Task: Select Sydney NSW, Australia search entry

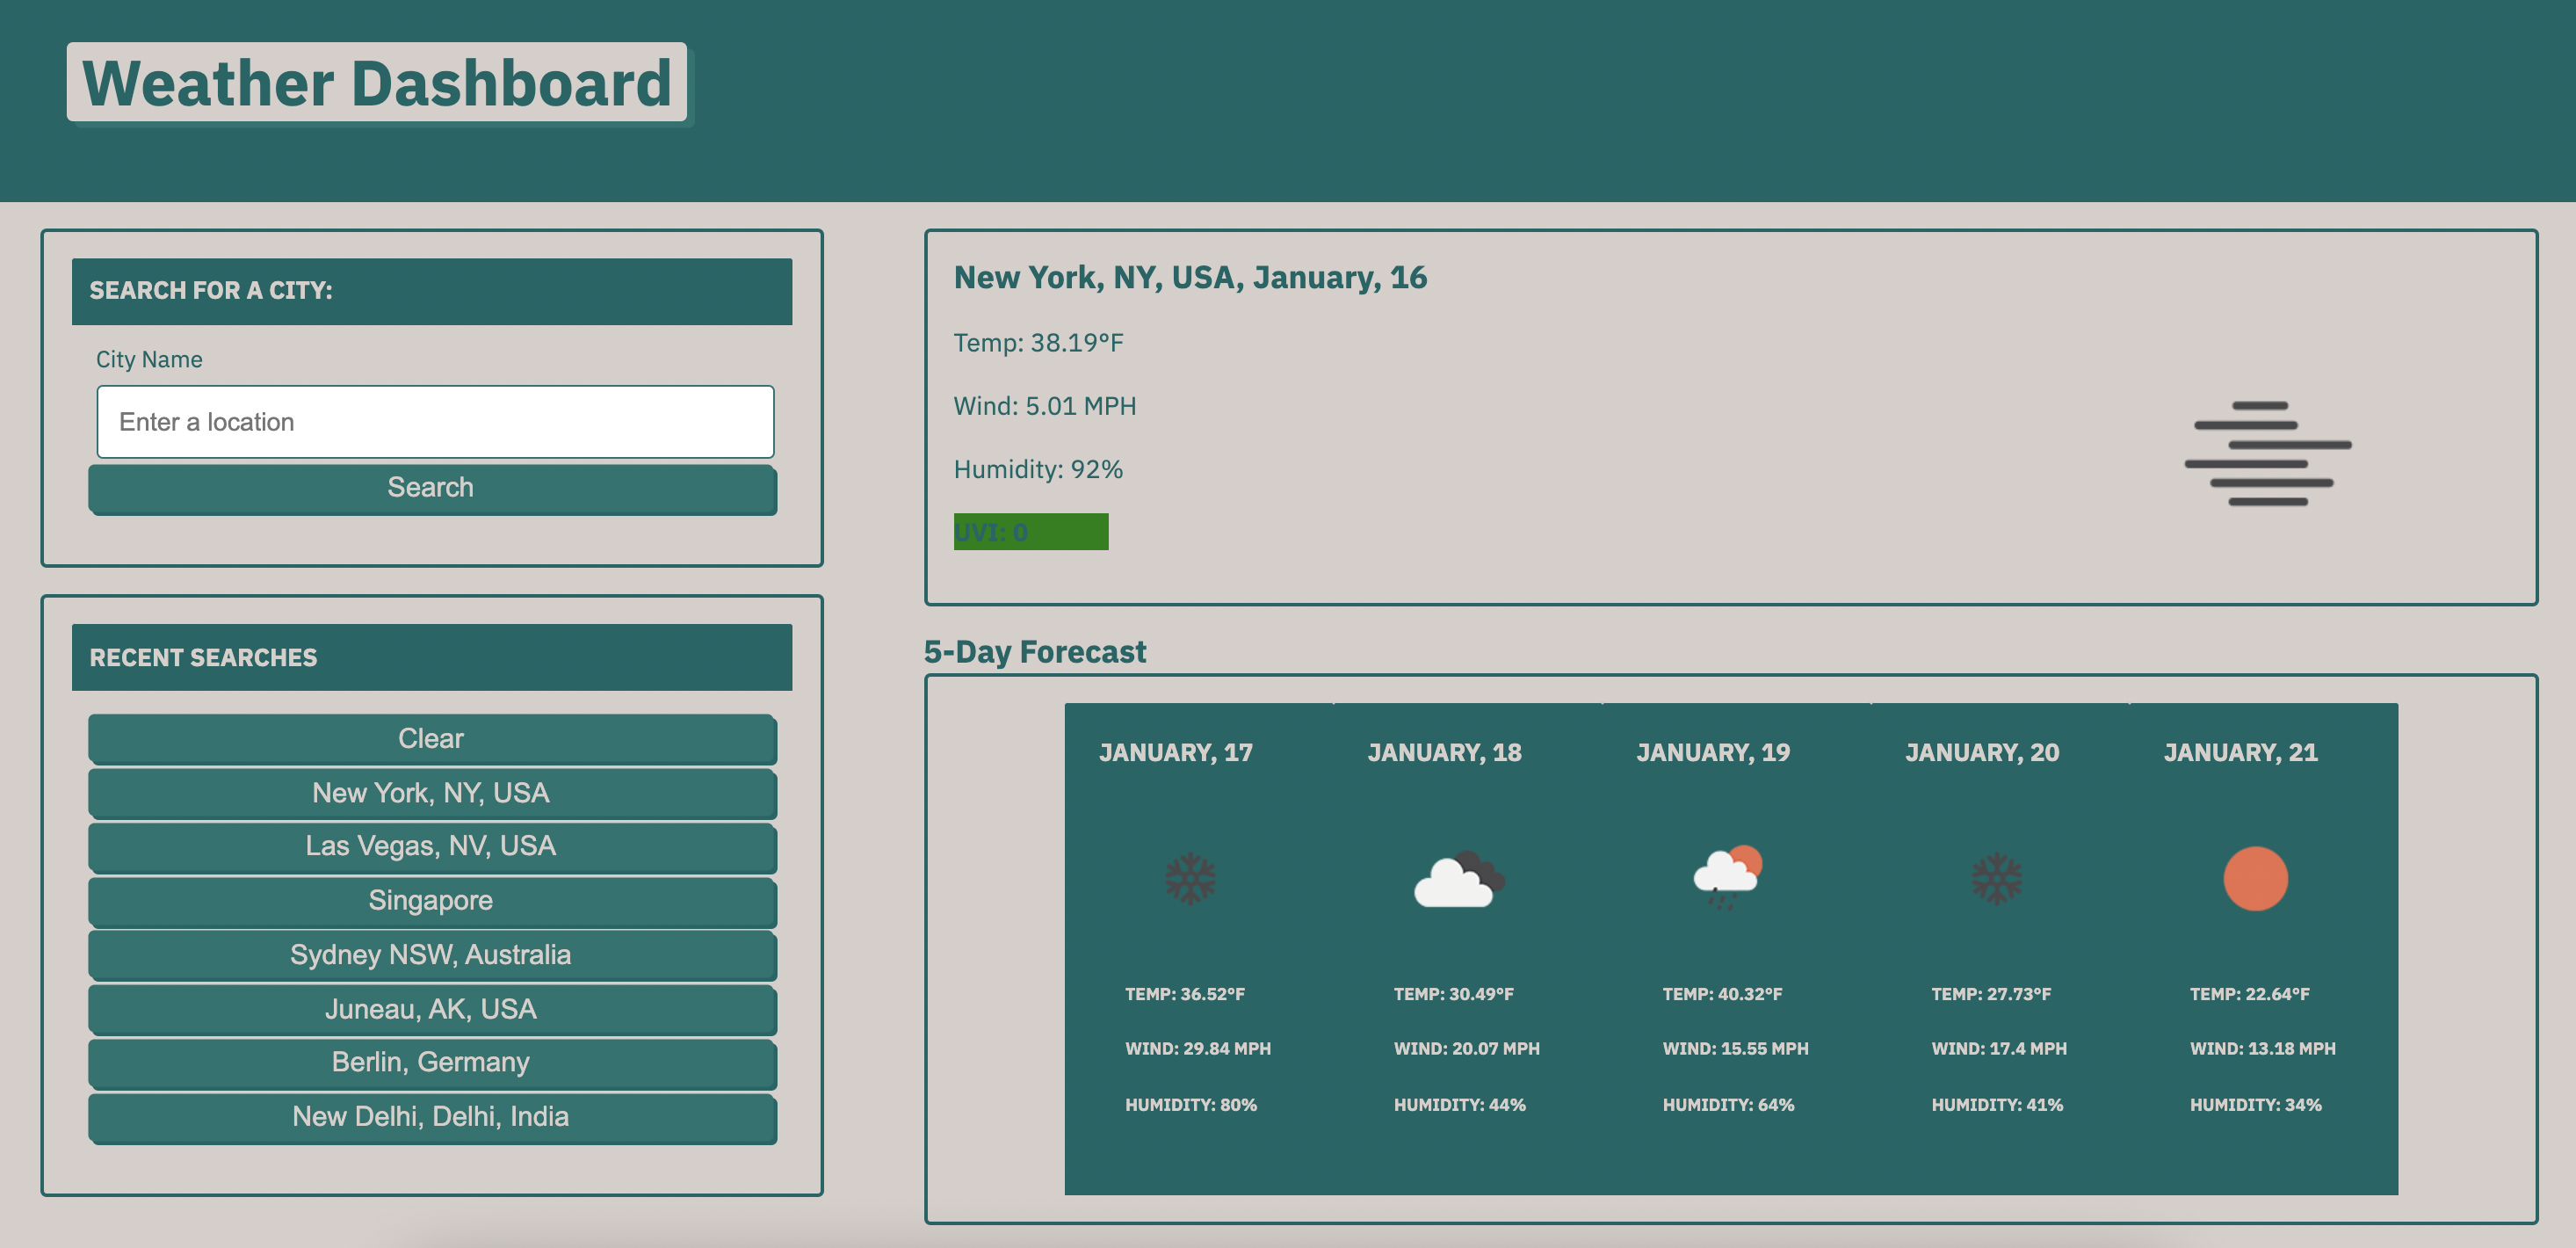Action: (x=431, y=955)
